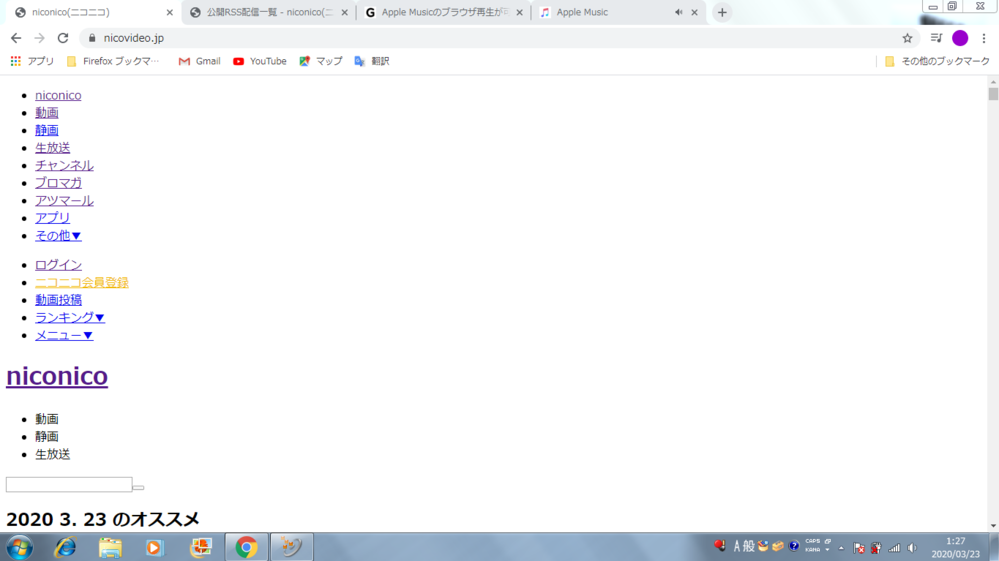Open the 翻訳 bookmark
The height and width of the screenshot is (561, 999).
[372, 61]
